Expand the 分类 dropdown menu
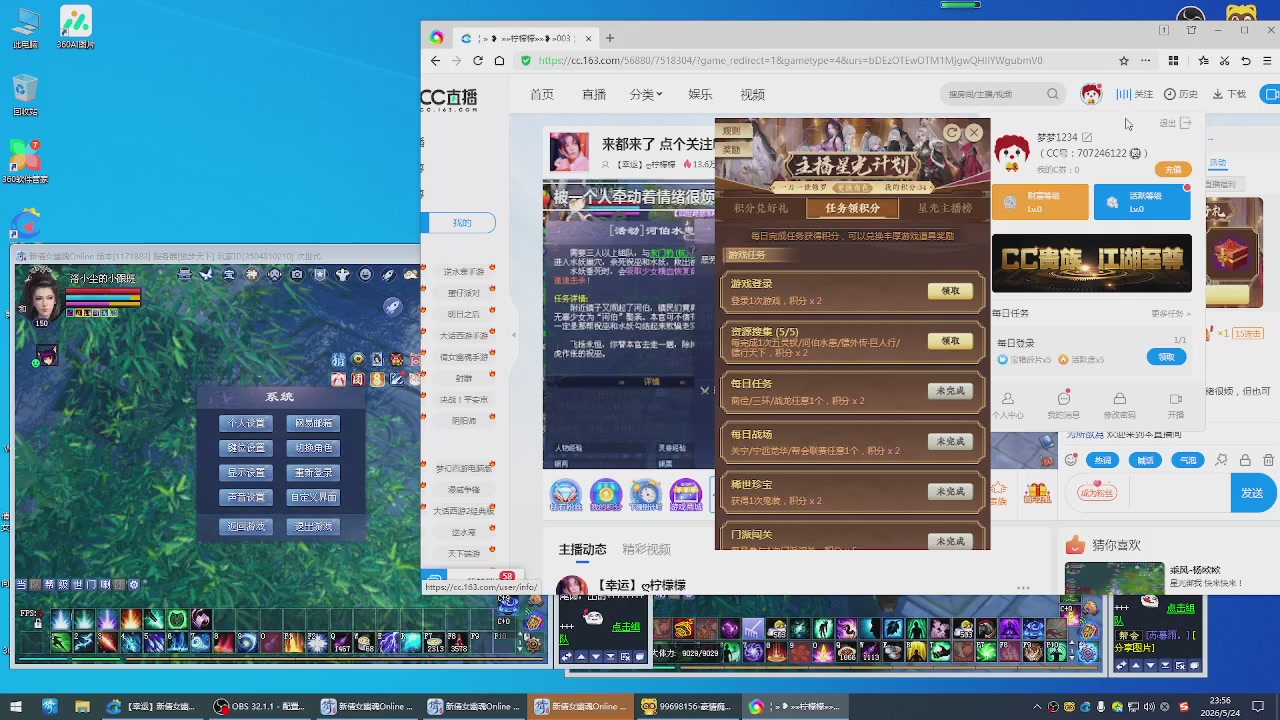The image size is (1280, 720). [x=646, y=94]
